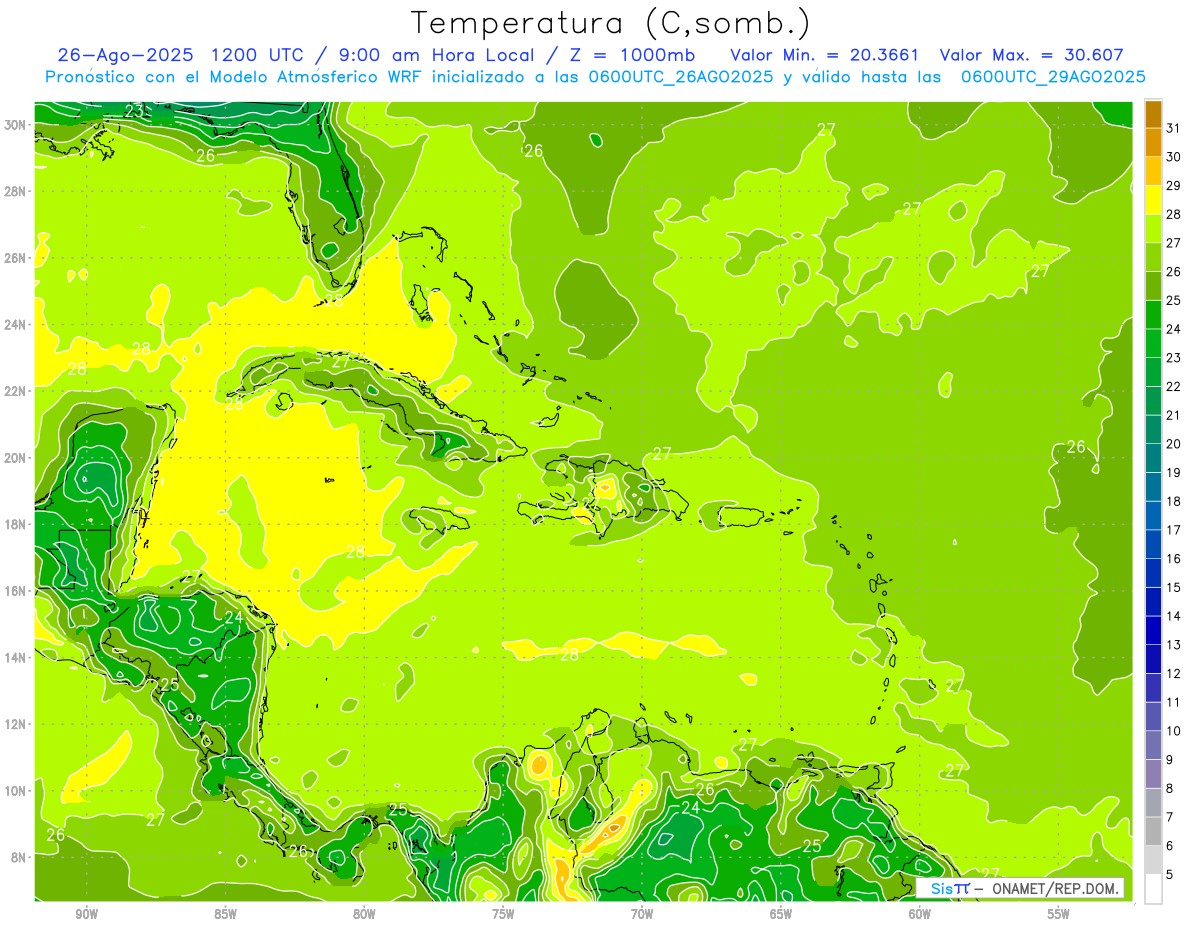
Task: Pick the olive-green swatch between 25 and 26
Action: [x=1153, y=286]
